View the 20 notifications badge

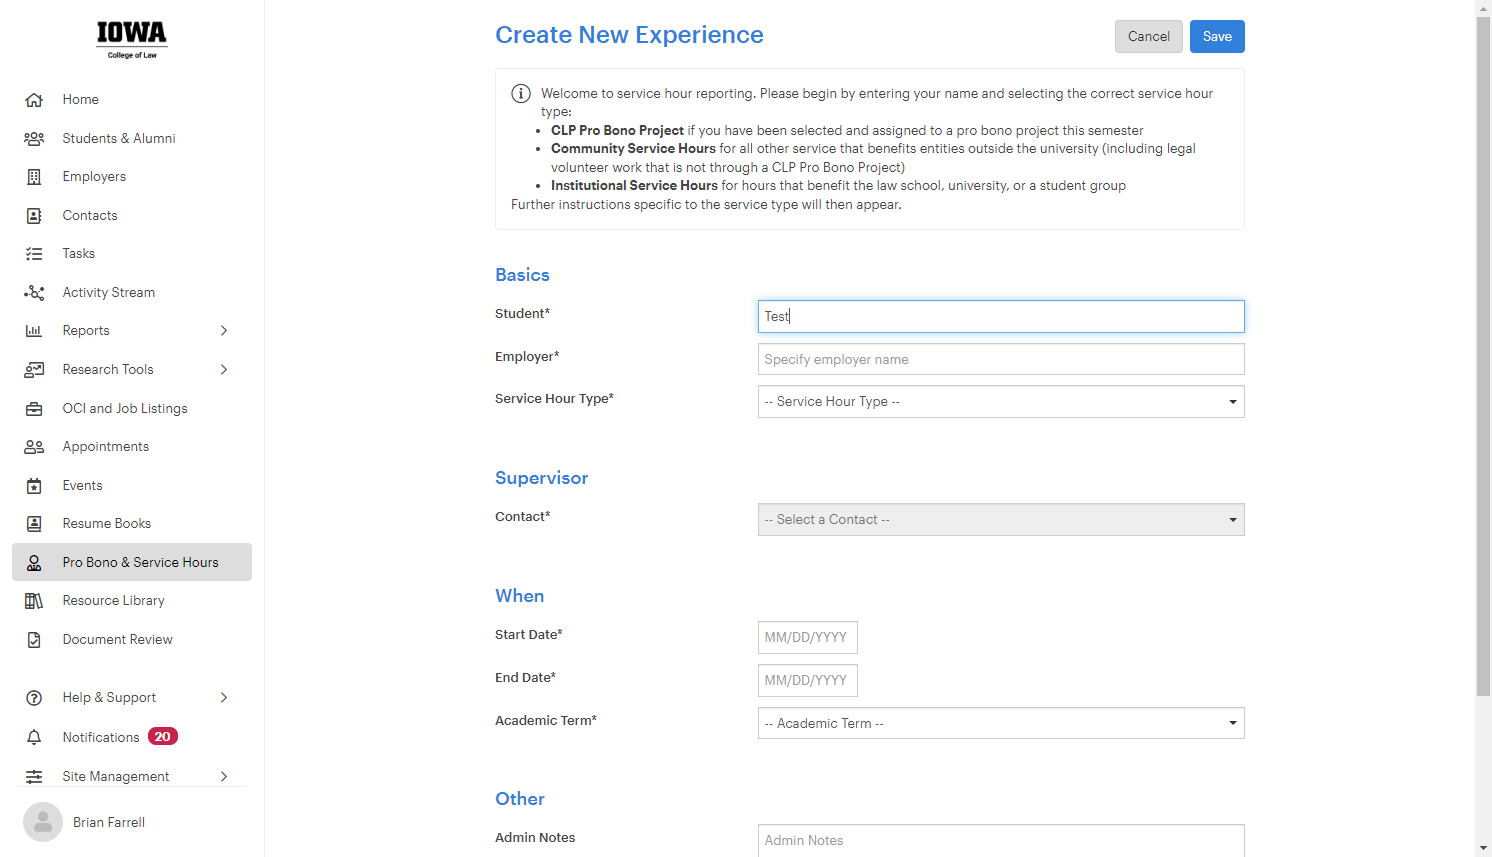point(163,737)
